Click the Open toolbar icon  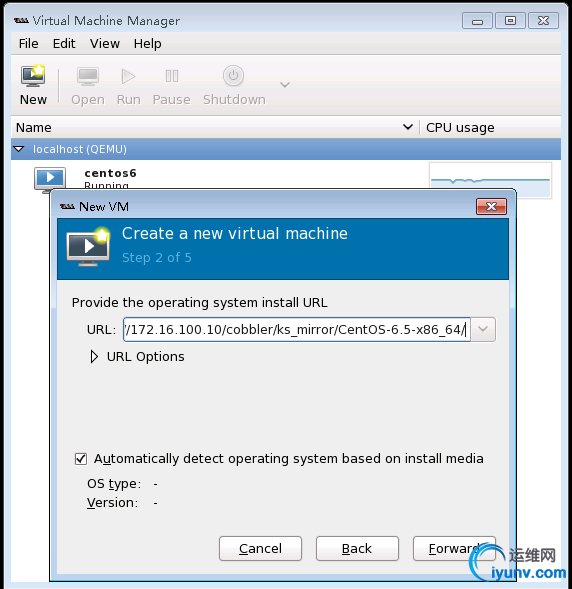[88, 77]
